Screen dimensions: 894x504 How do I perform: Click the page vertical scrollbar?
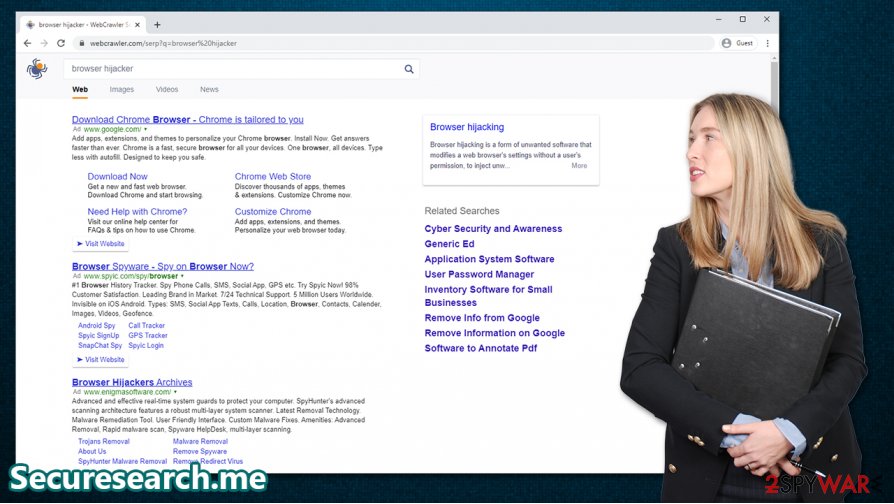click(774, 83)
